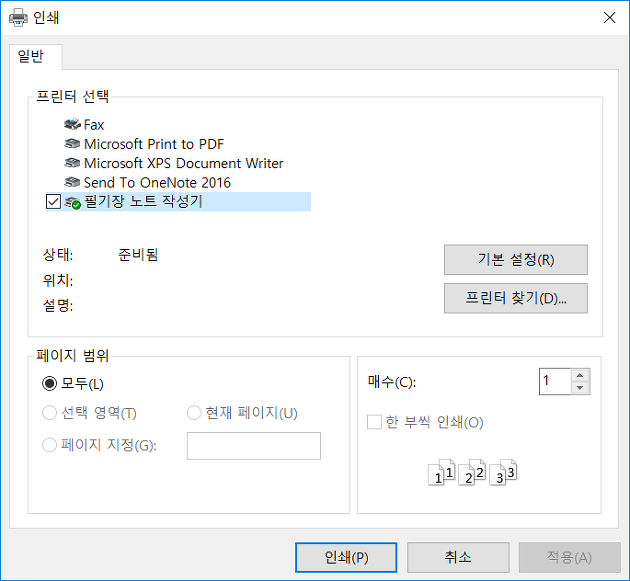The image size is (630, 581).
Task: Click the Microsoft XPS Document Writer icon
Action: point(72,163)
